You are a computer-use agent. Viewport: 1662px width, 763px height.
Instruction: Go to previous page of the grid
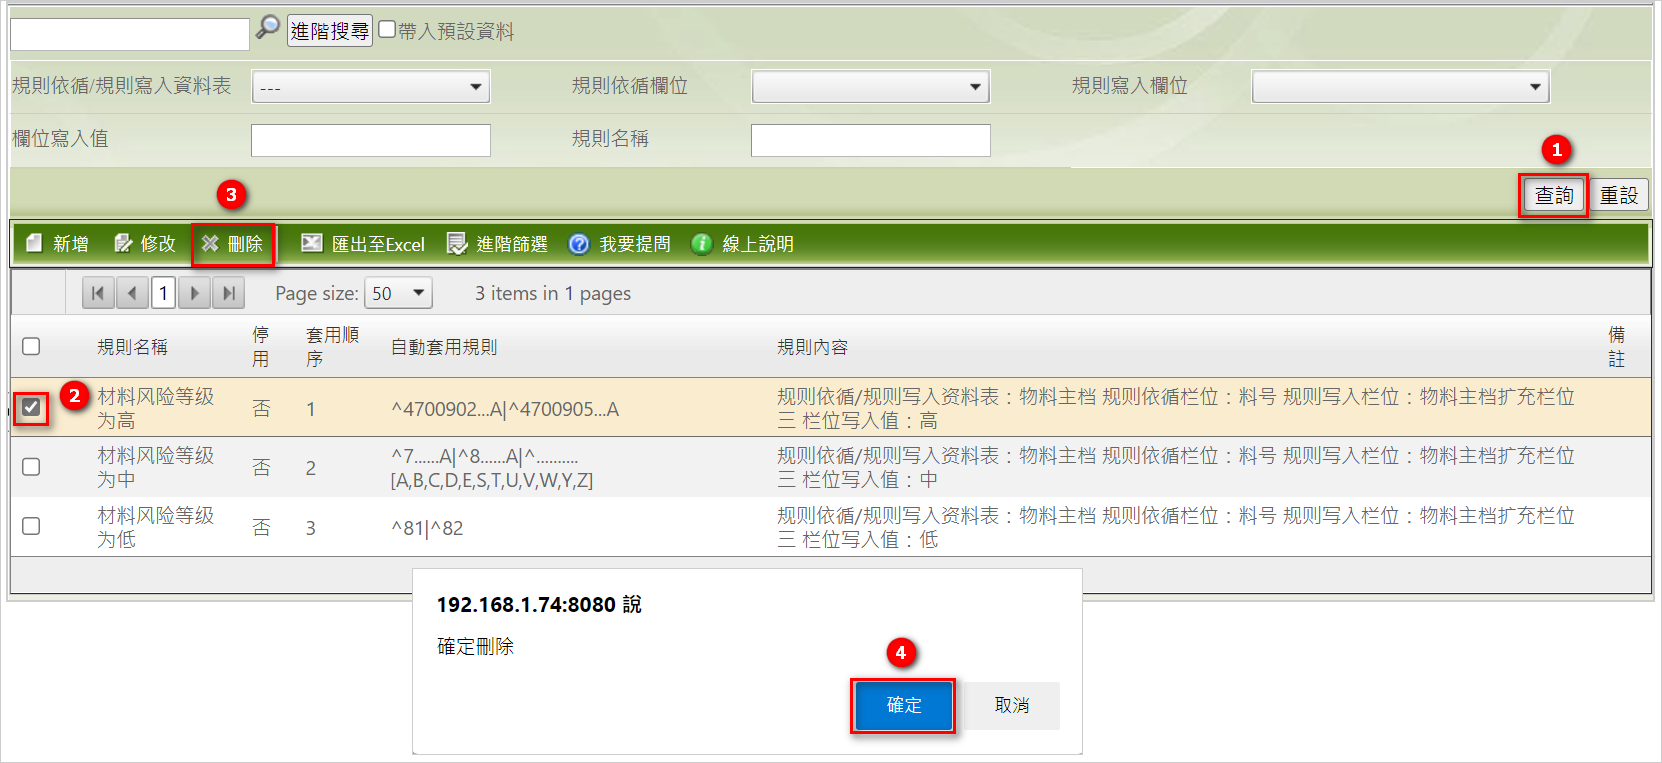click(132, 293)
